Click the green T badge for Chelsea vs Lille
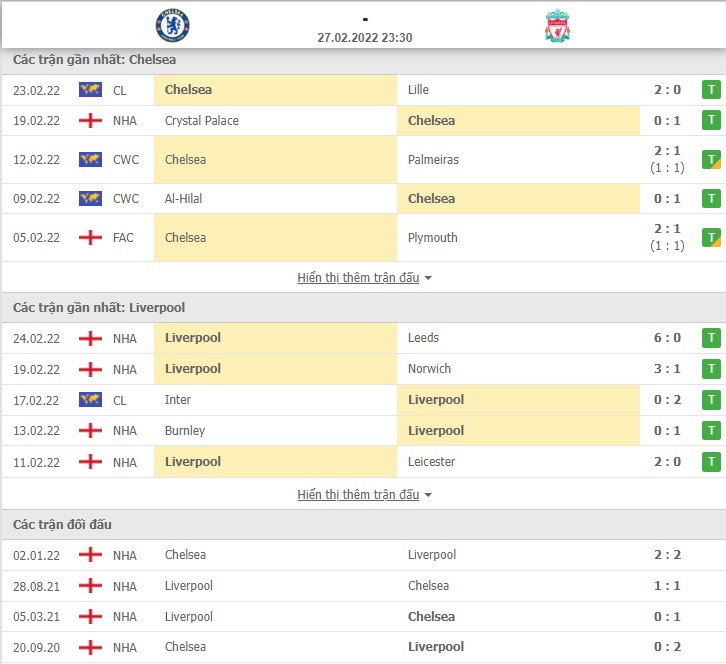Viewport: 726px width, 664px height. [711, 89]
